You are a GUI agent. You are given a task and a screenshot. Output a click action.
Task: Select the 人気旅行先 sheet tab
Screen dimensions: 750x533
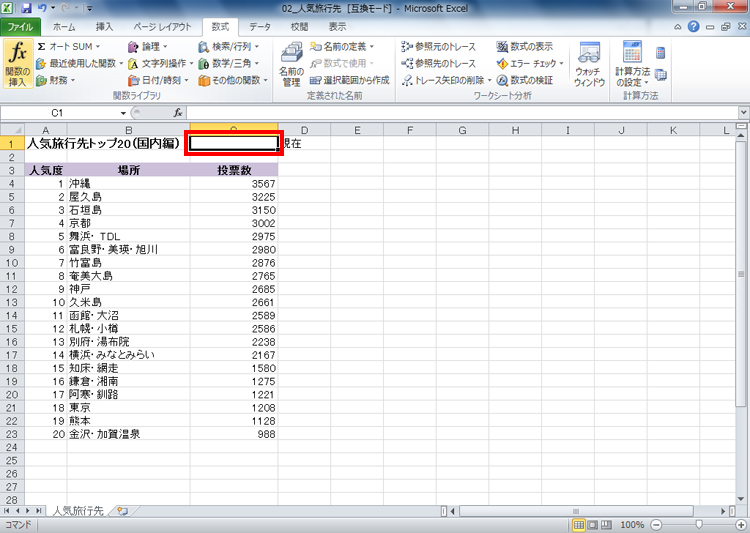pos(77,511)
